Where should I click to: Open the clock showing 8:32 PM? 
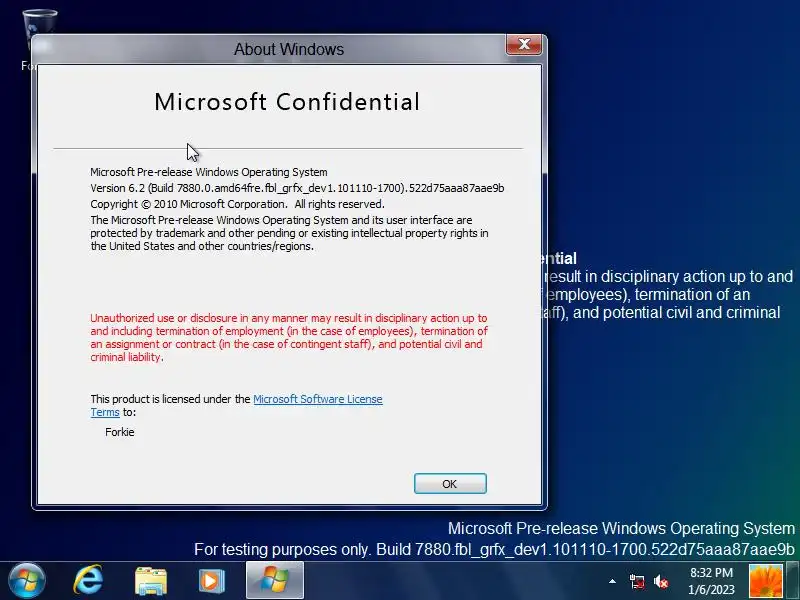(711, 572)
